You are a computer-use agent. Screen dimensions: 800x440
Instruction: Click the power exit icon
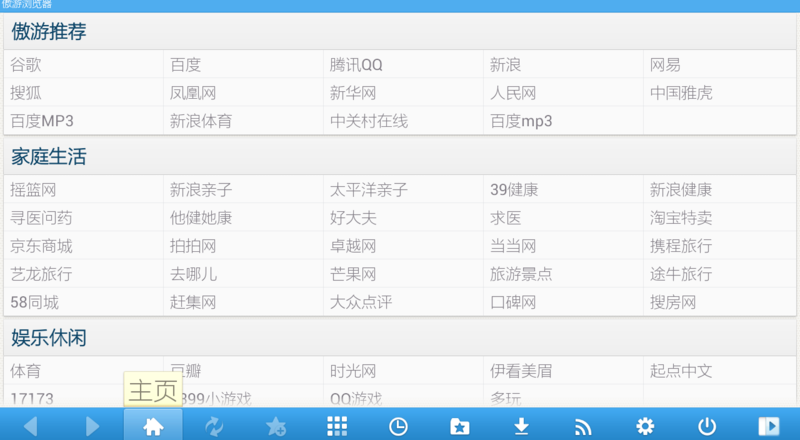[x=707, y=426]
